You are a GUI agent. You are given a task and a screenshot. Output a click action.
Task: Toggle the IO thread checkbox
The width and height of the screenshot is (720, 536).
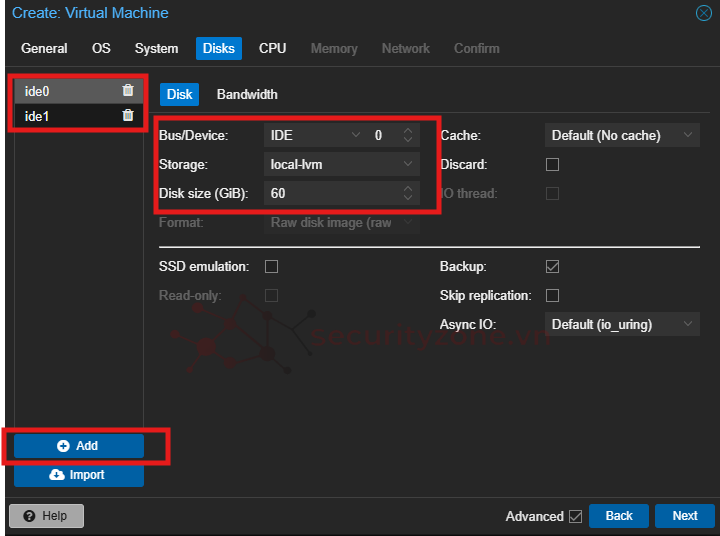click(552, 193)
